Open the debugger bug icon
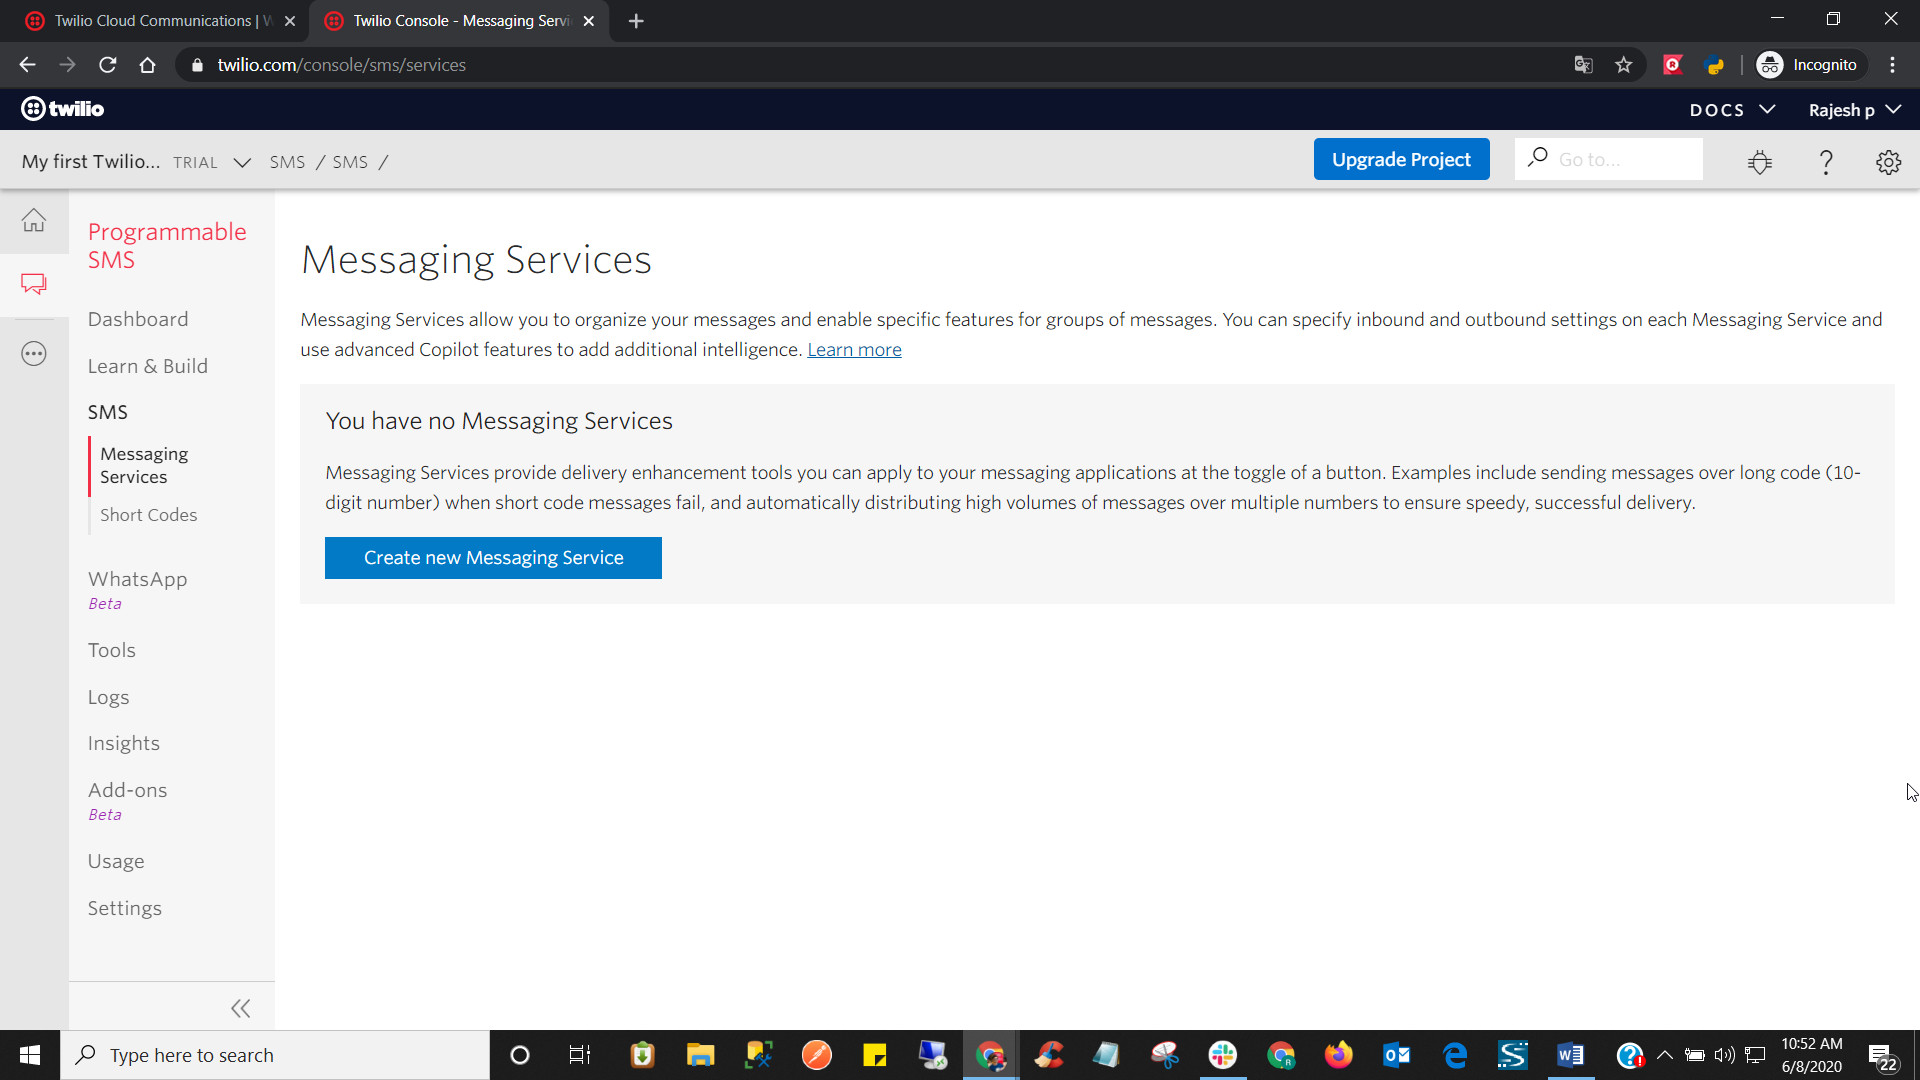Image resolution: width=1920 pixels, height=1080 pixels. (1760, 162)
